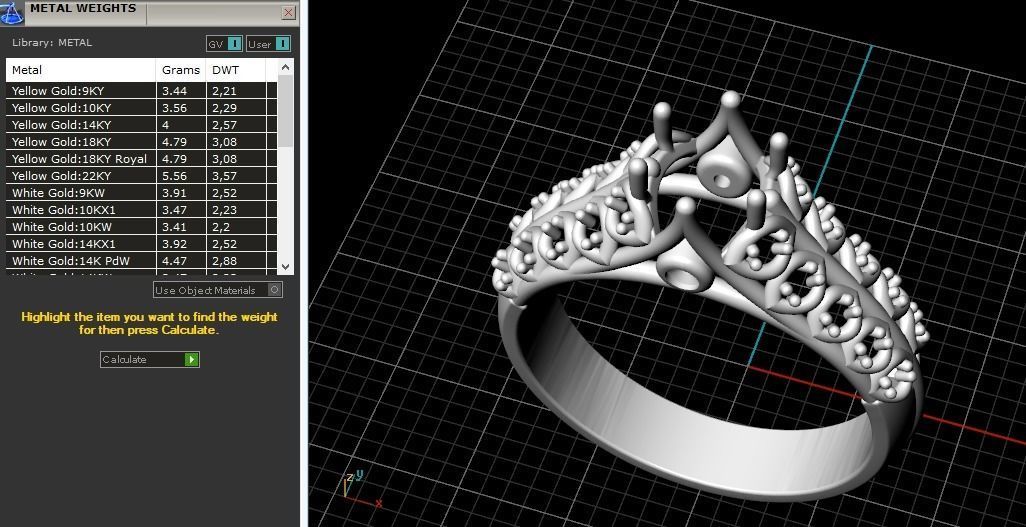Click the Library: METAL label
The height and width of the screenshot is (527, 1026).
tap(52, 43)
